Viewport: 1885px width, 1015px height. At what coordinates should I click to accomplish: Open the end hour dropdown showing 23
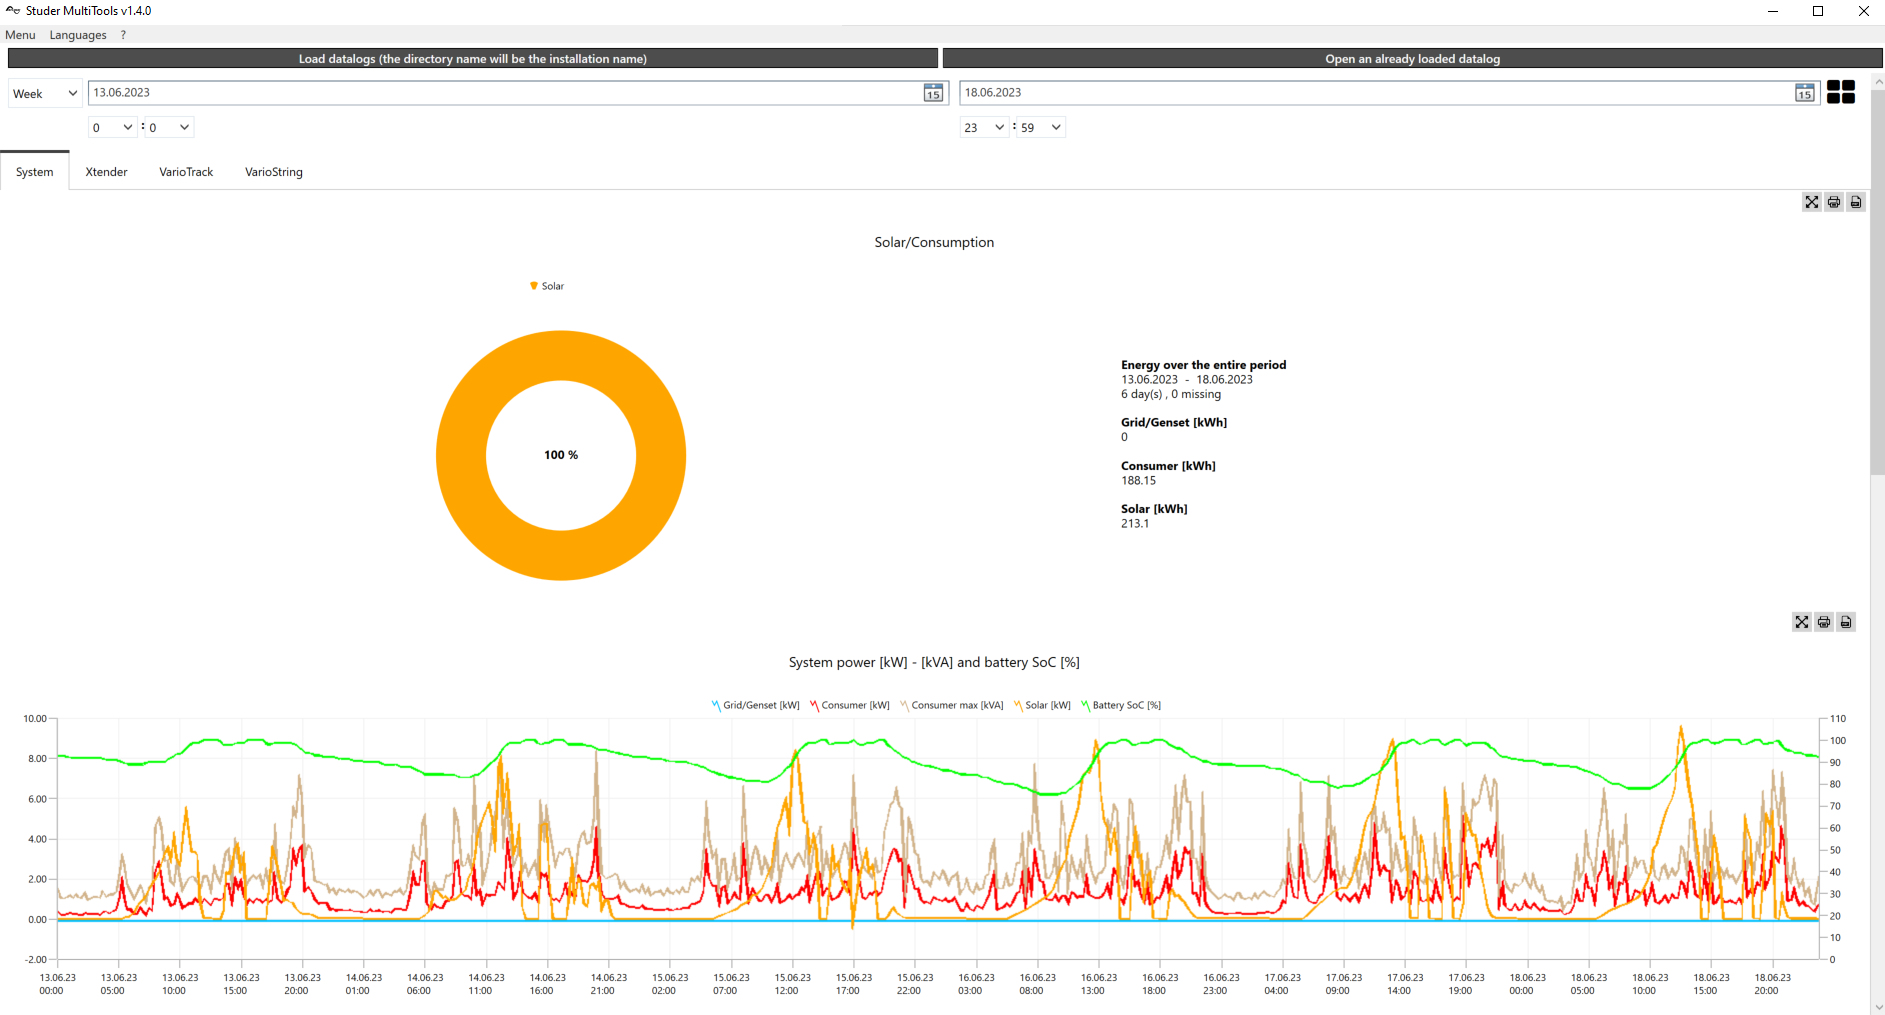click(x=984, y=128)
